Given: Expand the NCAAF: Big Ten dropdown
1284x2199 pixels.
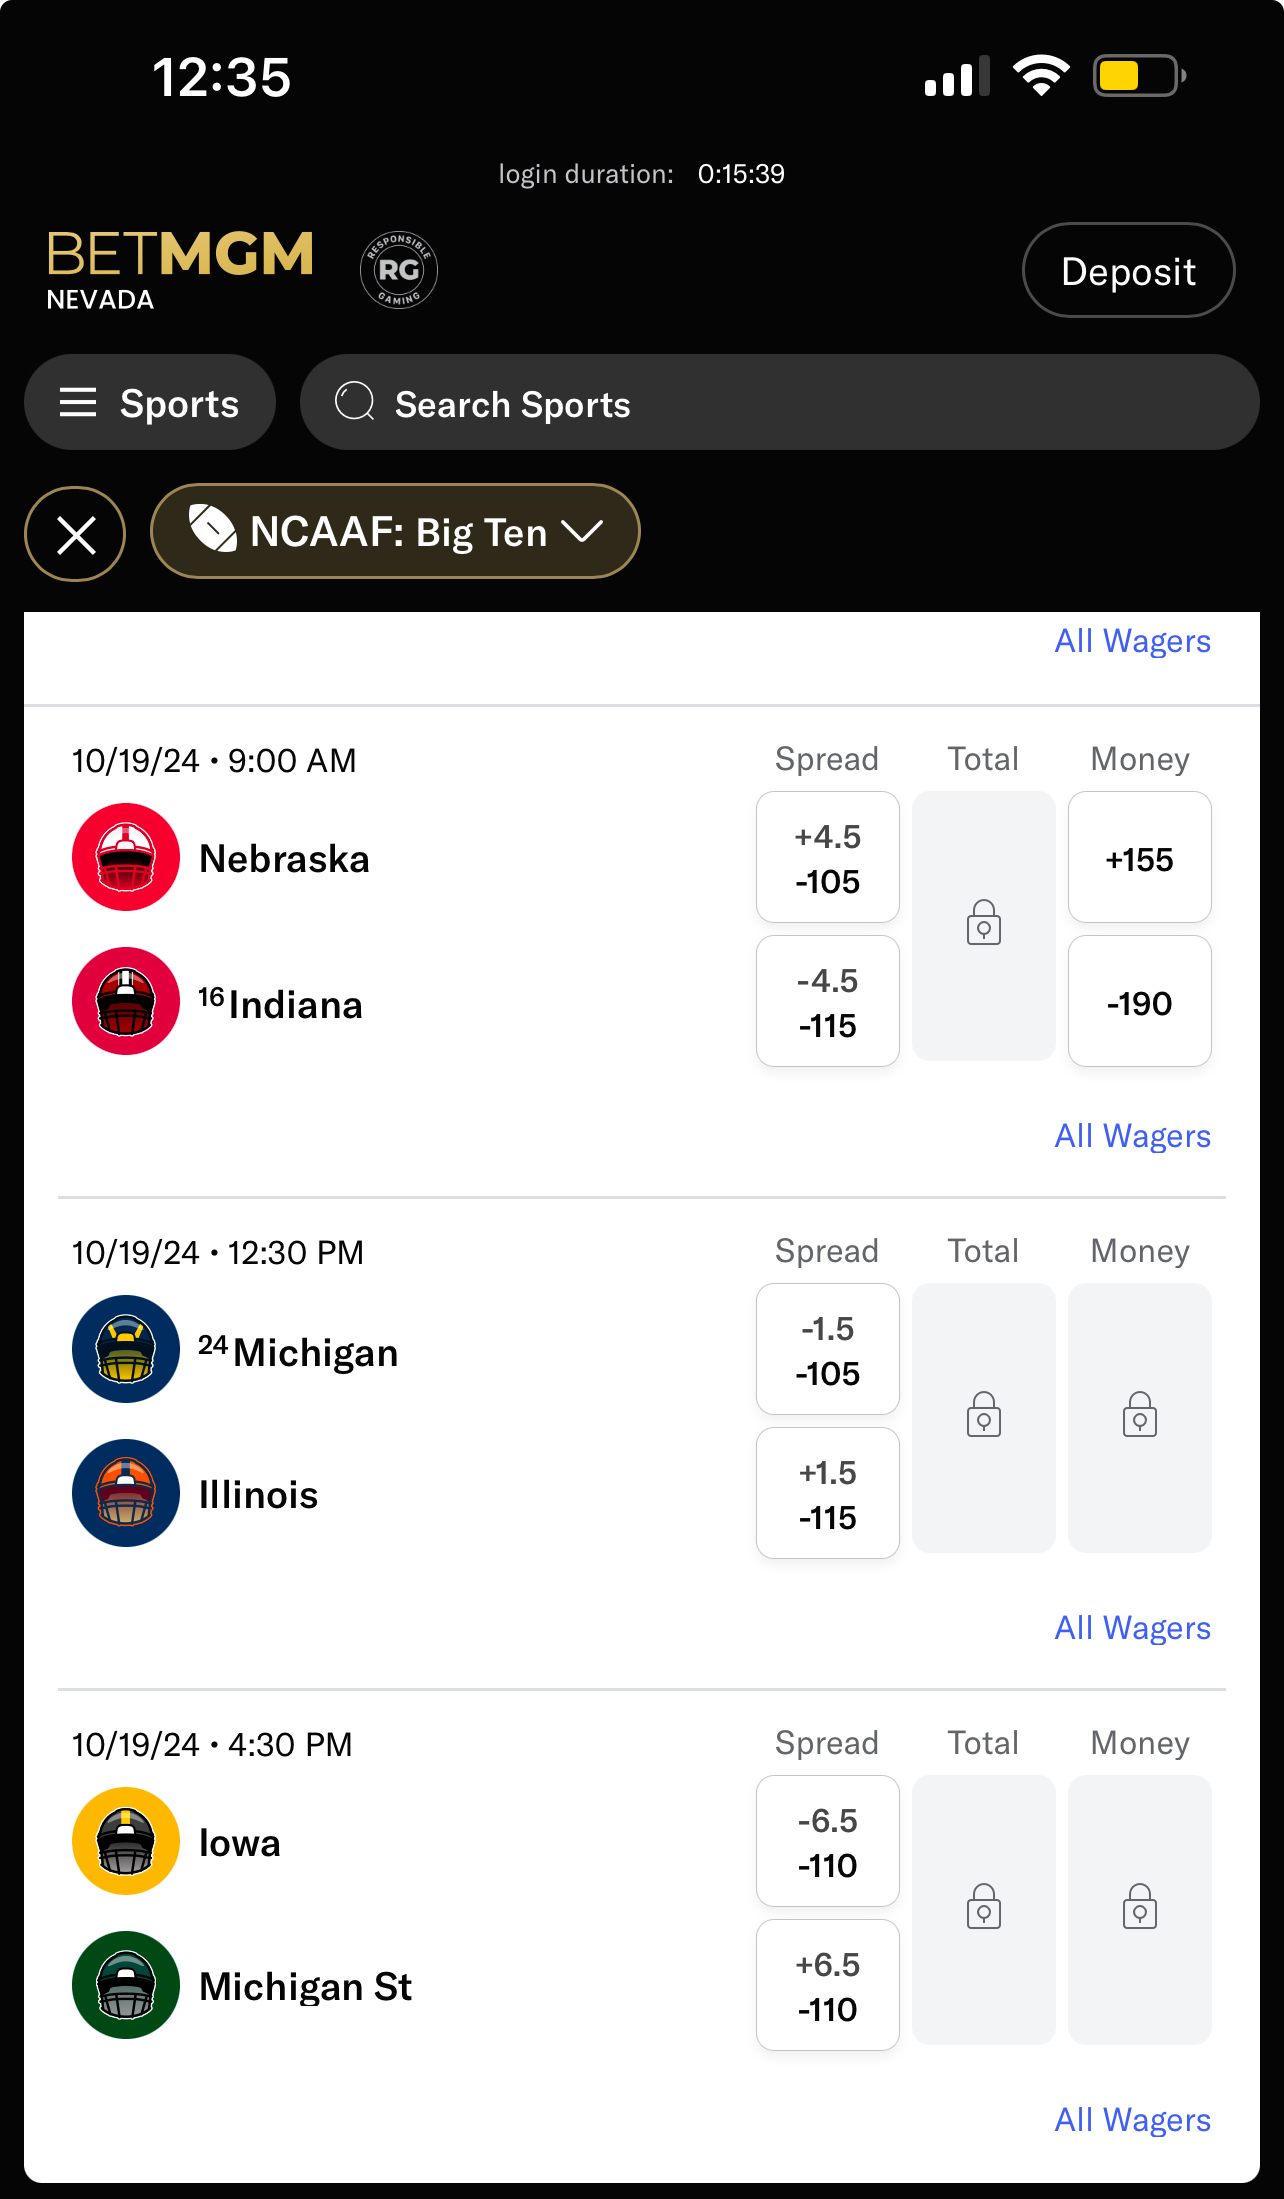Looking at the screenshot, I should pos(395,531).
